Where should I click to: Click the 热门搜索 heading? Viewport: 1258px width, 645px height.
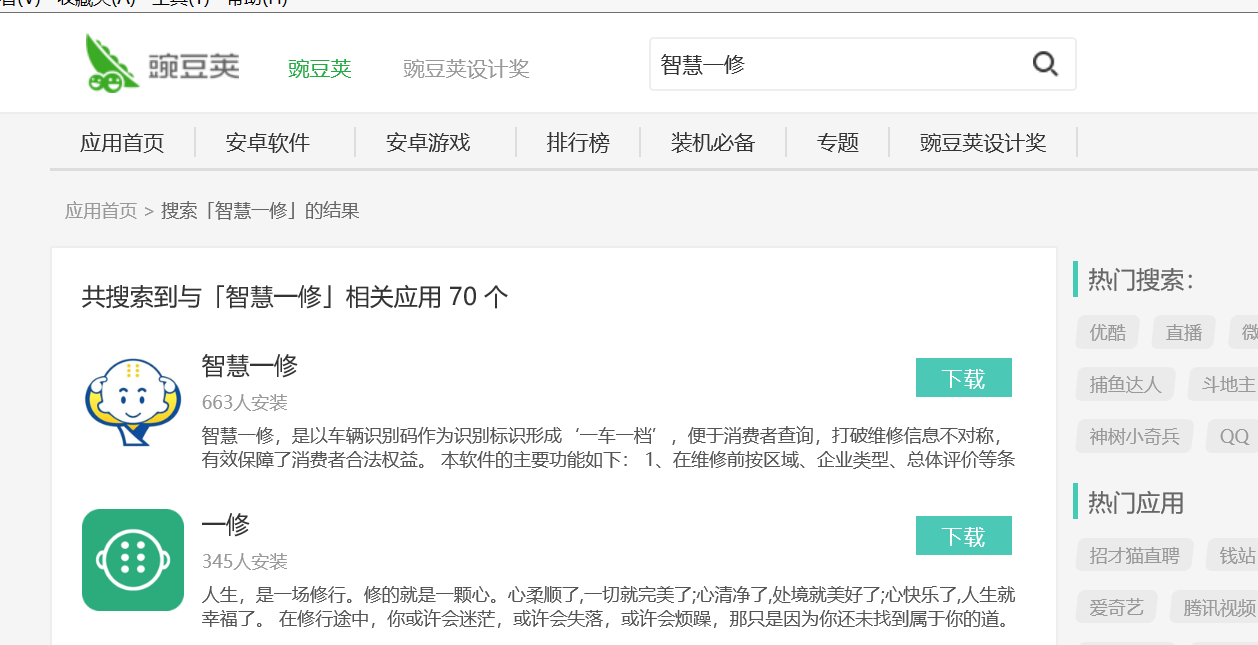click(1142, 280)
